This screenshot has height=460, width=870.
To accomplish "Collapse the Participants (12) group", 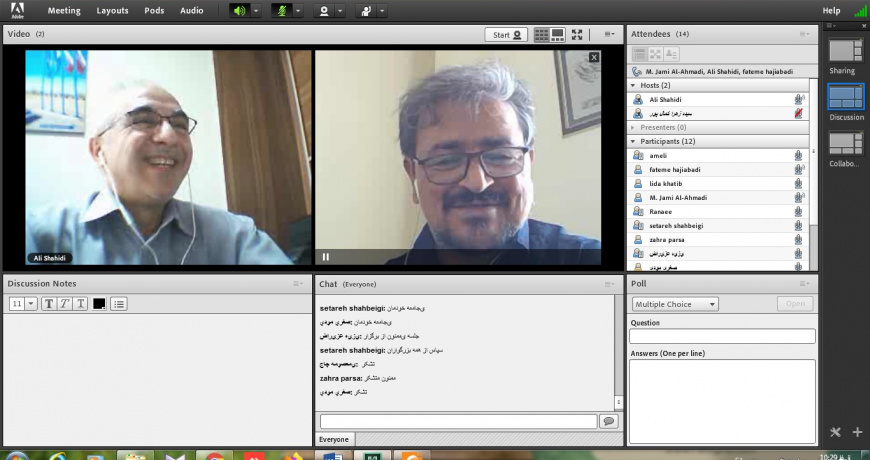I will click(633, 141).
